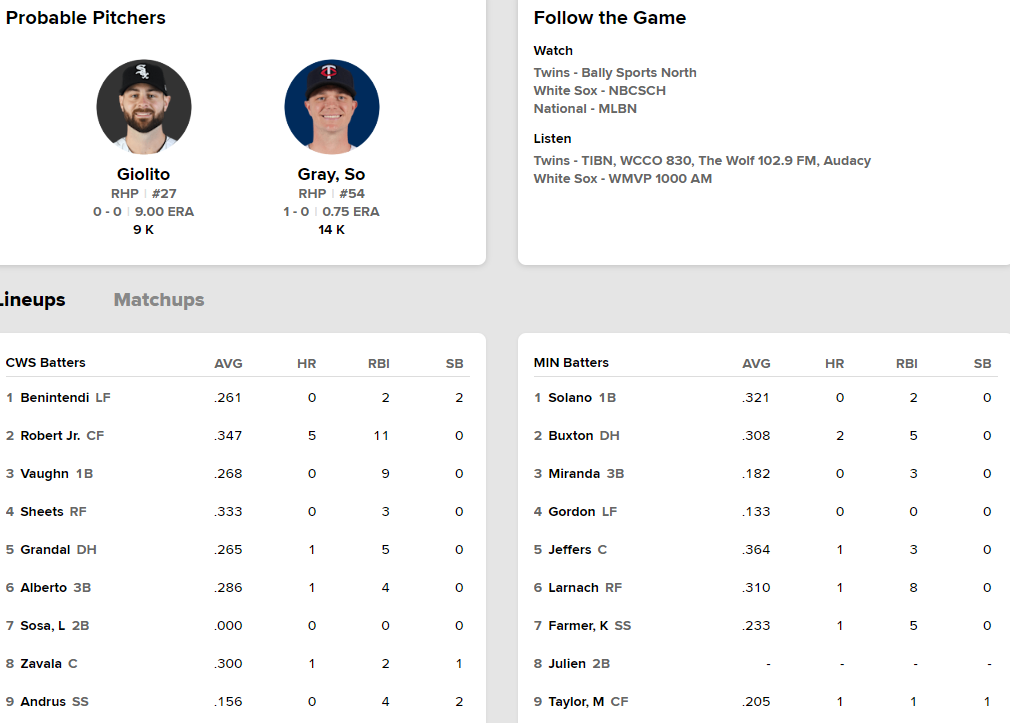1010x723 pixels.
Task: Click Solano in the MIN batters list
Action: [x=570, y=398]
